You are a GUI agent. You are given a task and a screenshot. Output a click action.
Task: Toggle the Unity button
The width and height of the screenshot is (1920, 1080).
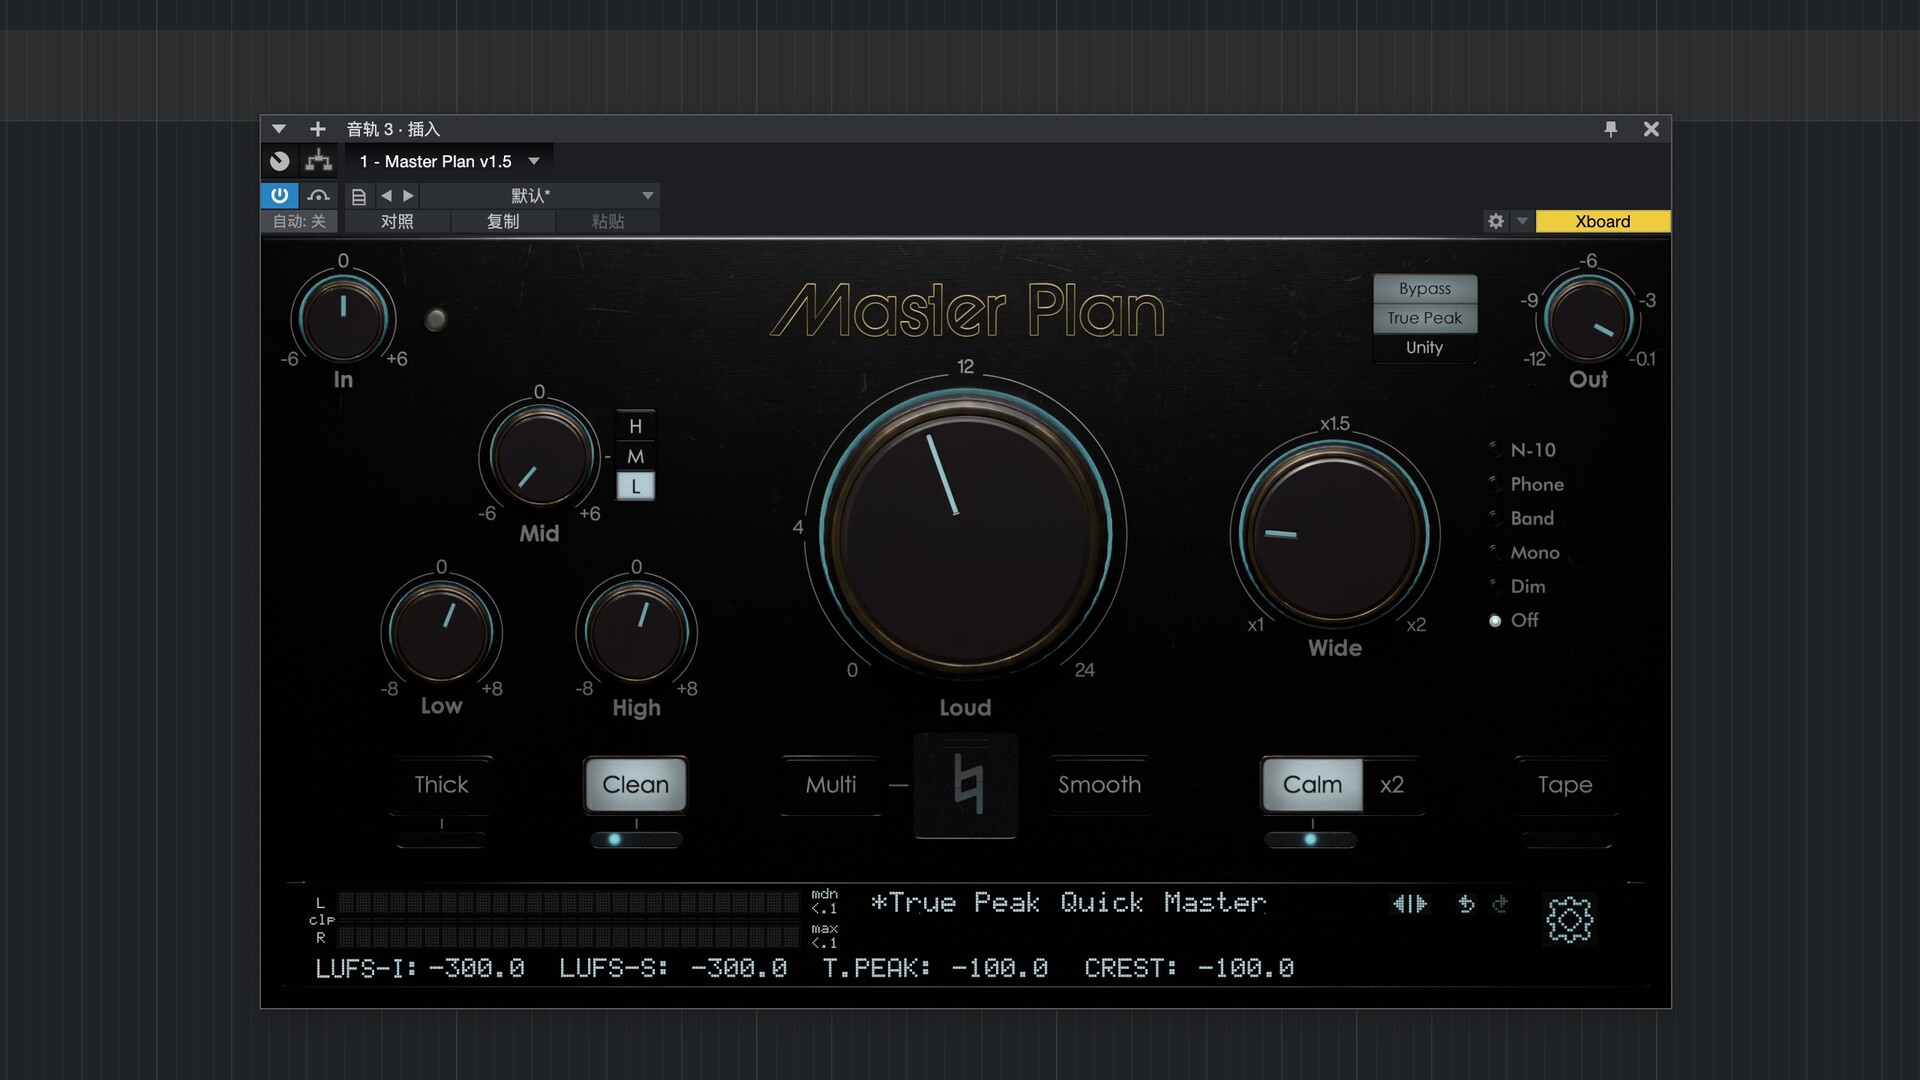tap(1425, 347)
